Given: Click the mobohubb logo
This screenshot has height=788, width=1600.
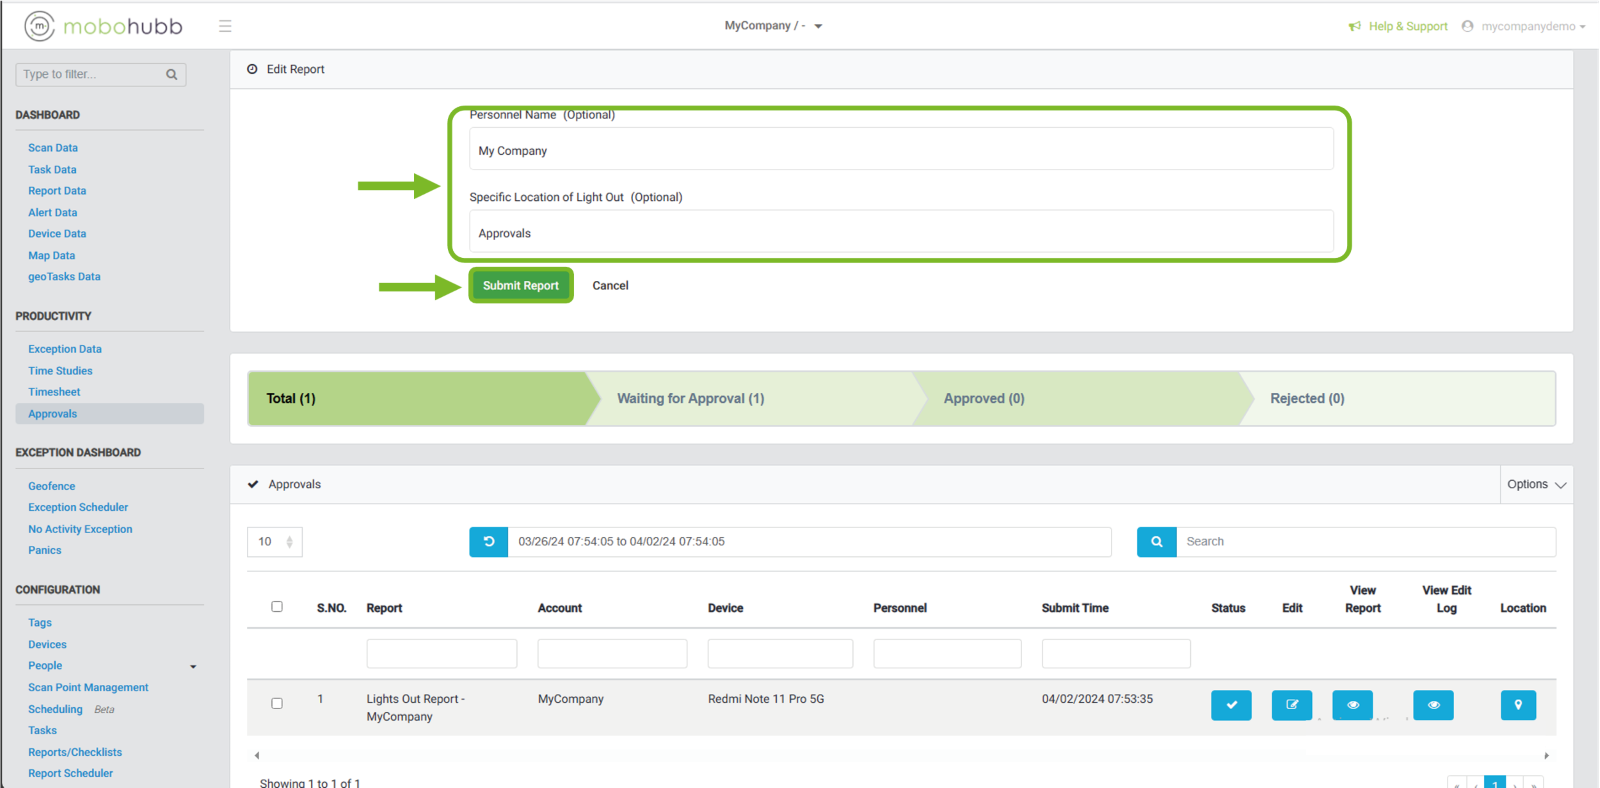Looking at the screenshot, I should tap(104, 26).
